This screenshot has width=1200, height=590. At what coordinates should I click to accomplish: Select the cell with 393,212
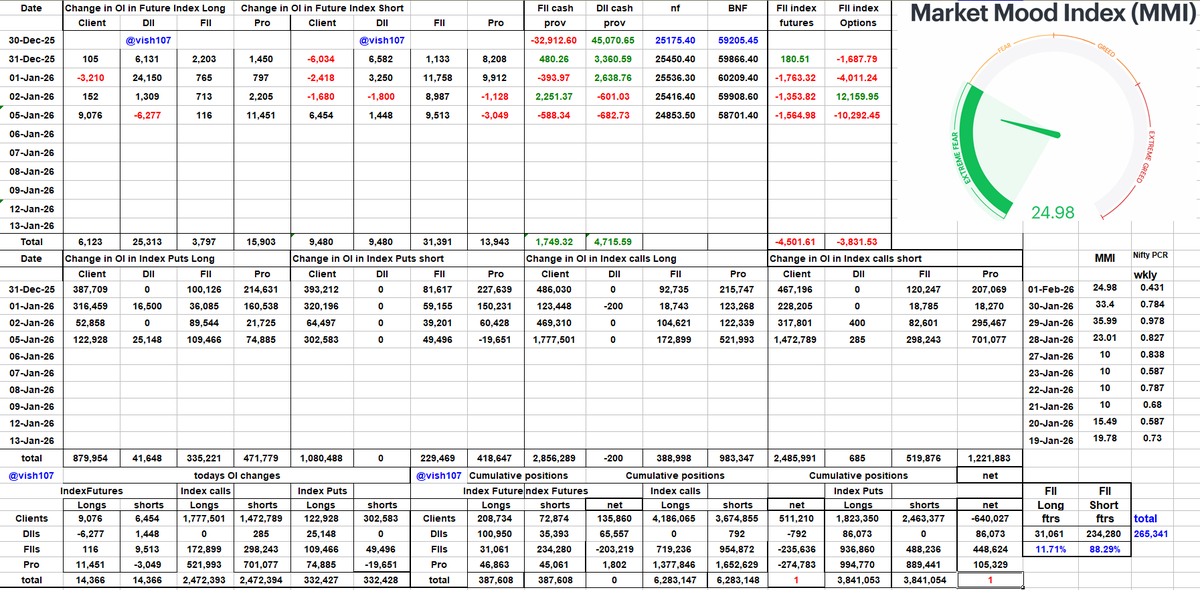pos(322,291)
